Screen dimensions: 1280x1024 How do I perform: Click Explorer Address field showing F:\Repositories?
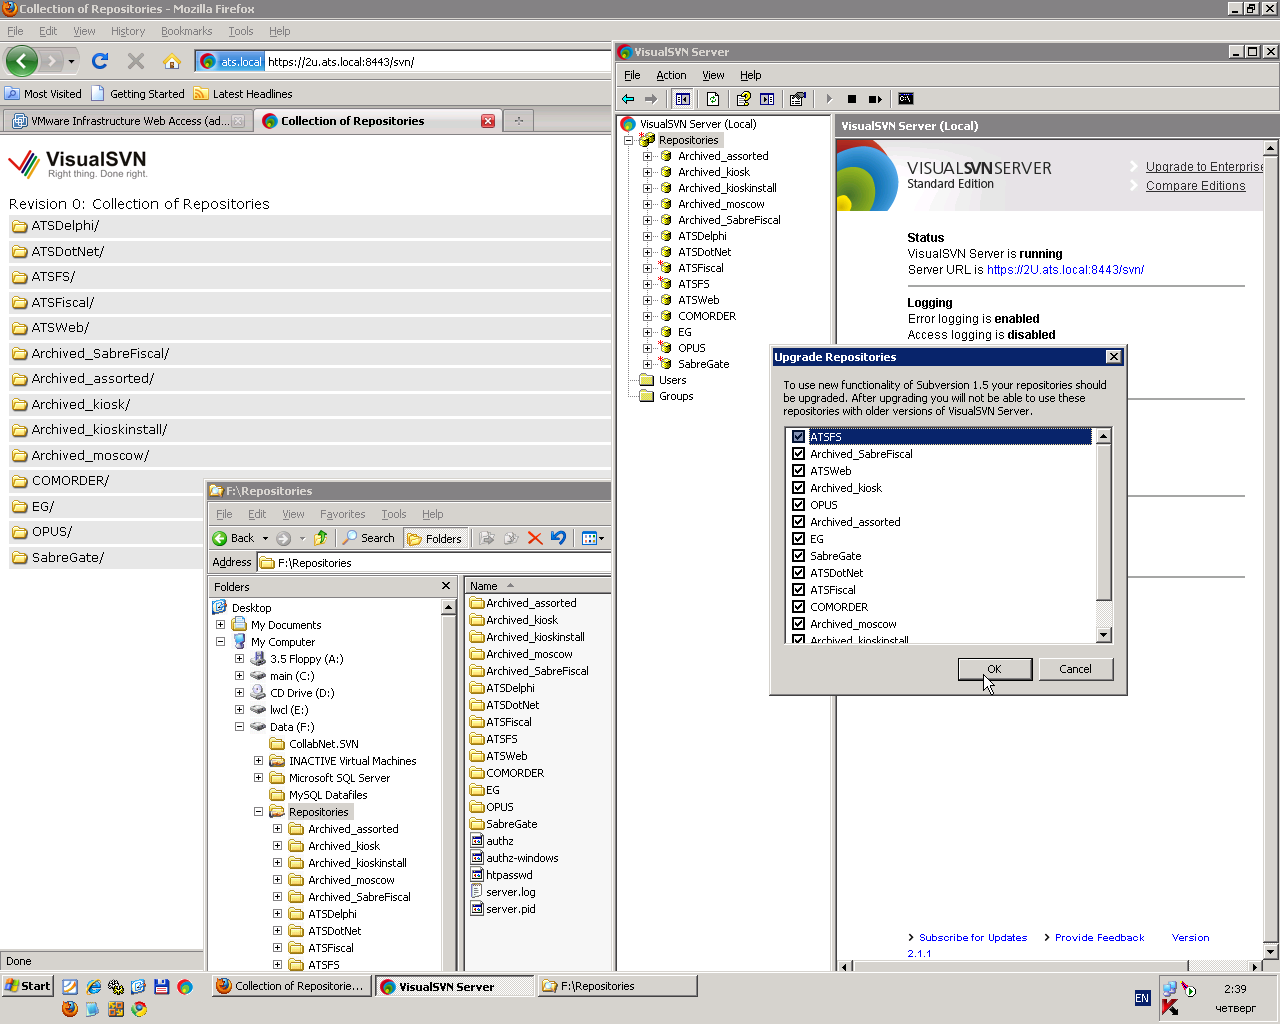point(434,563)
